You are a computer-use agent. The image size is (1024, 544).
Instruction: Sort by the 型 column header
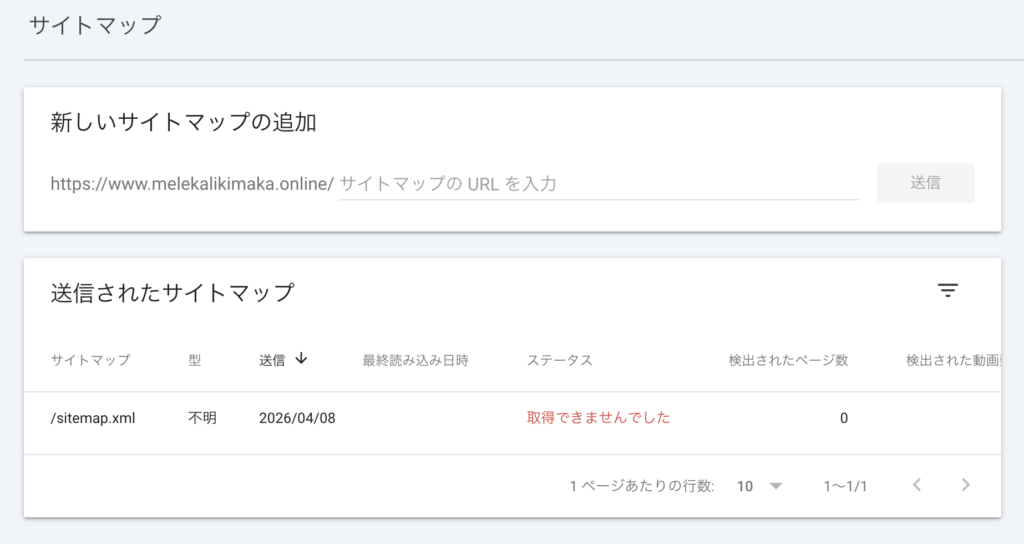(x=194, y=360)
